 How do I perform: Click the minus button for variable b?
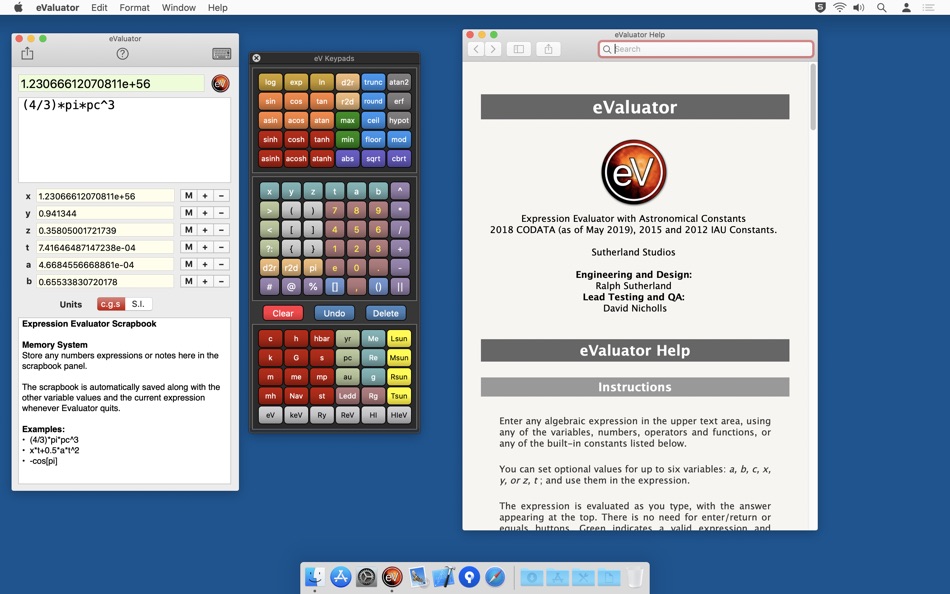[x=221, y=281]
